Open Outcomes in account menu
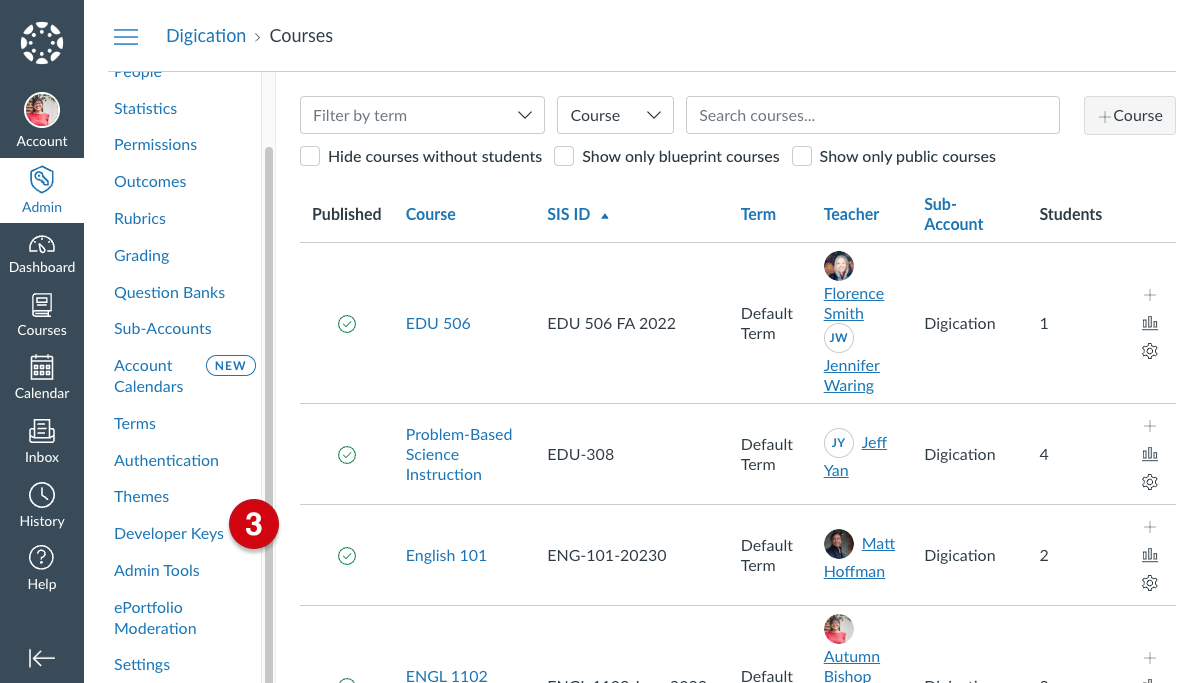Screen dimensions: 1200x683 (150, 182)
